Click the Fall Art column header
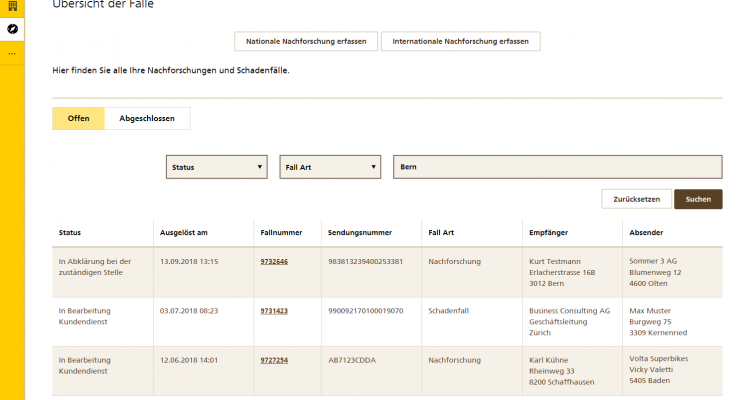Image resolution: width=750 pixels, height=400 pixels. 441,233
